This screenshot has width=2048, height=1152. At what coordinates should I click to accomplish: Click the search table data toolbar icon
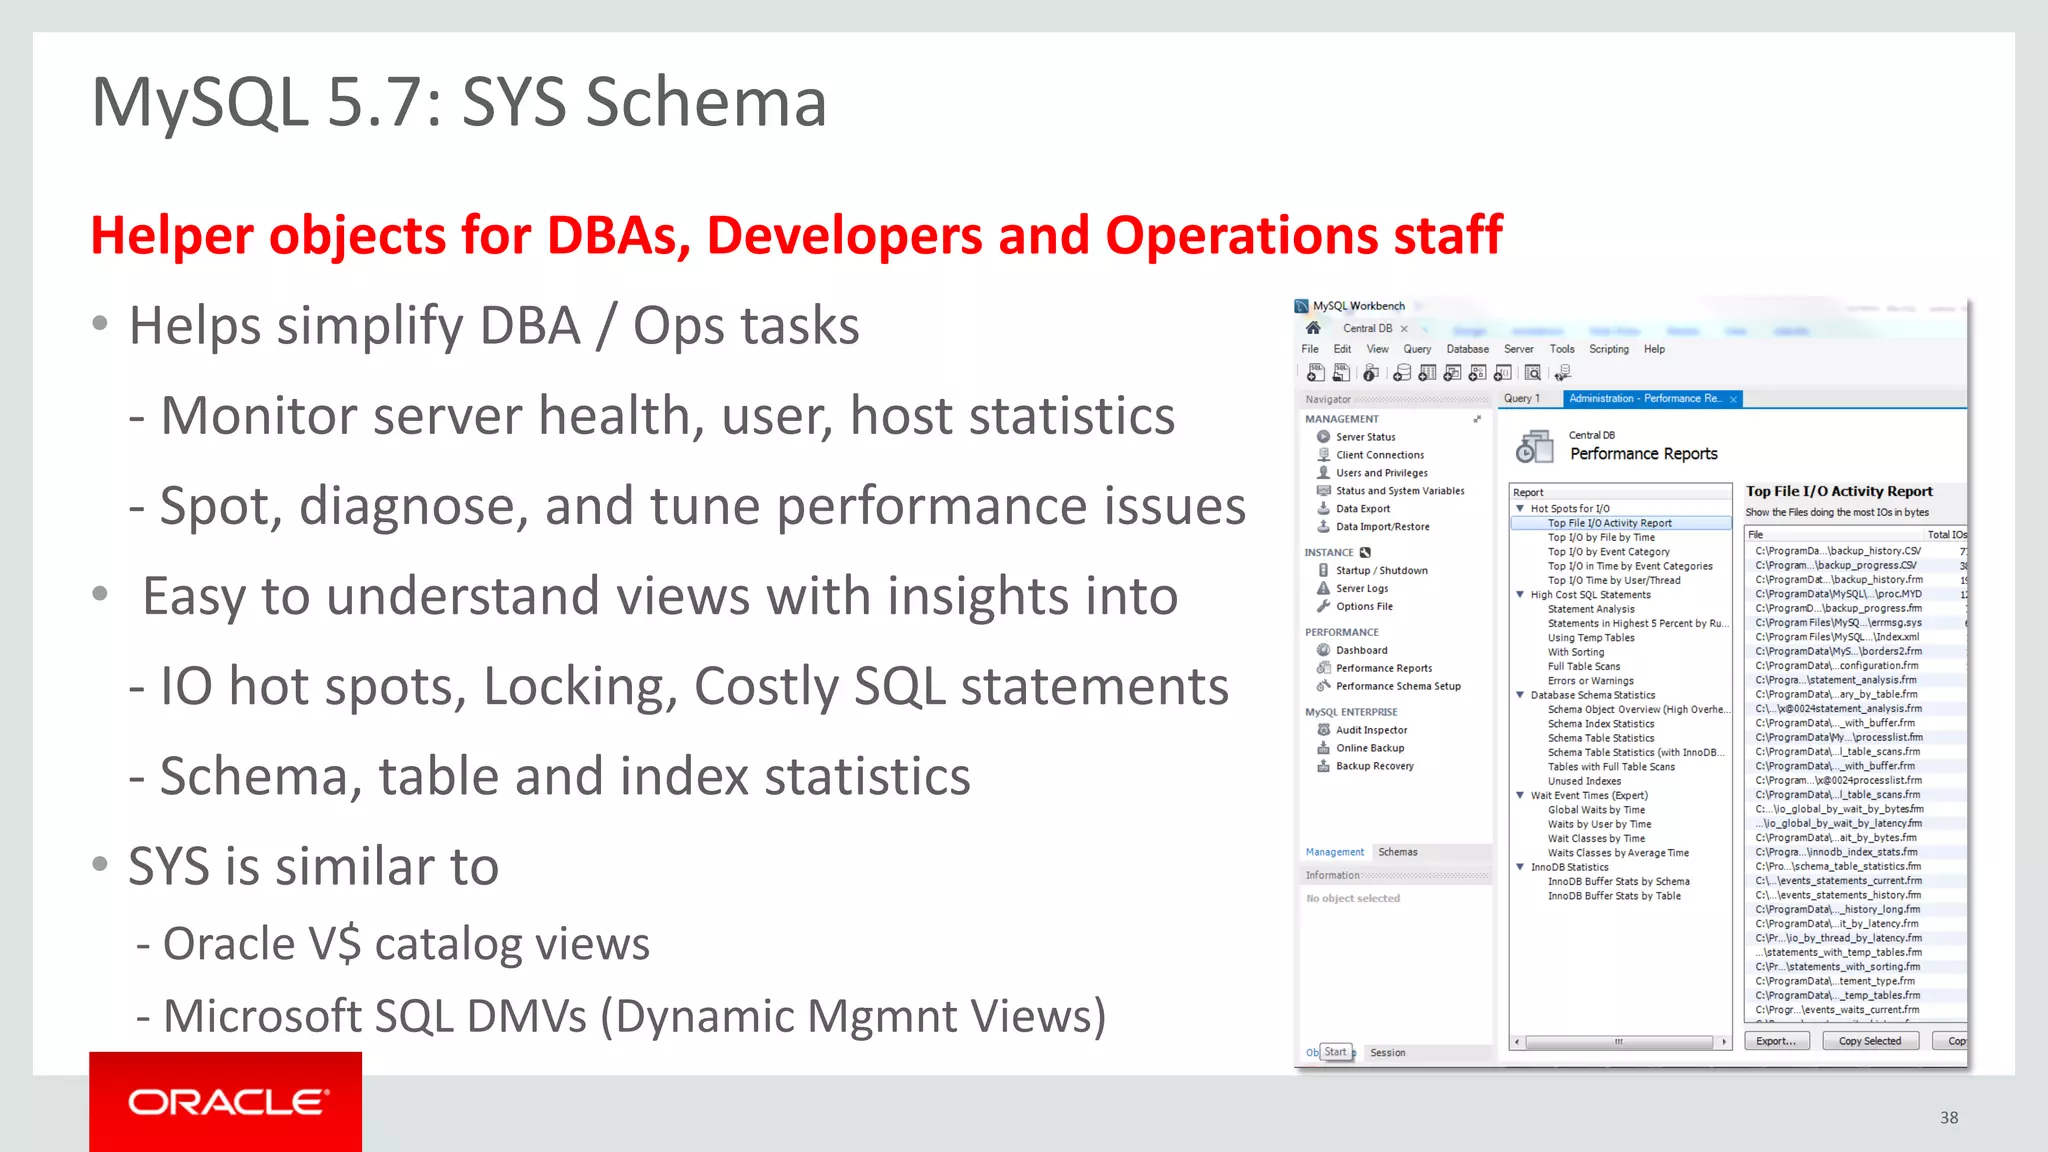click(1532, 373)
